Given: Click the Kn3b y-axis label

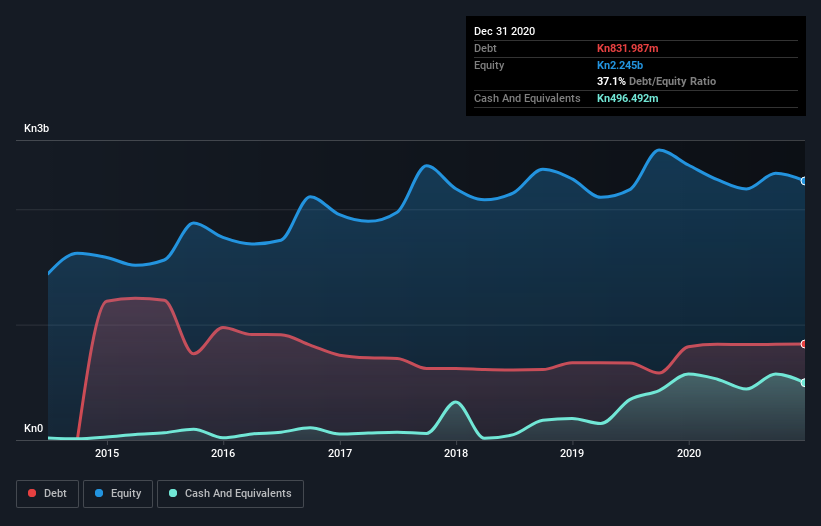Looking at the screenshot, I should pos(37,128).
